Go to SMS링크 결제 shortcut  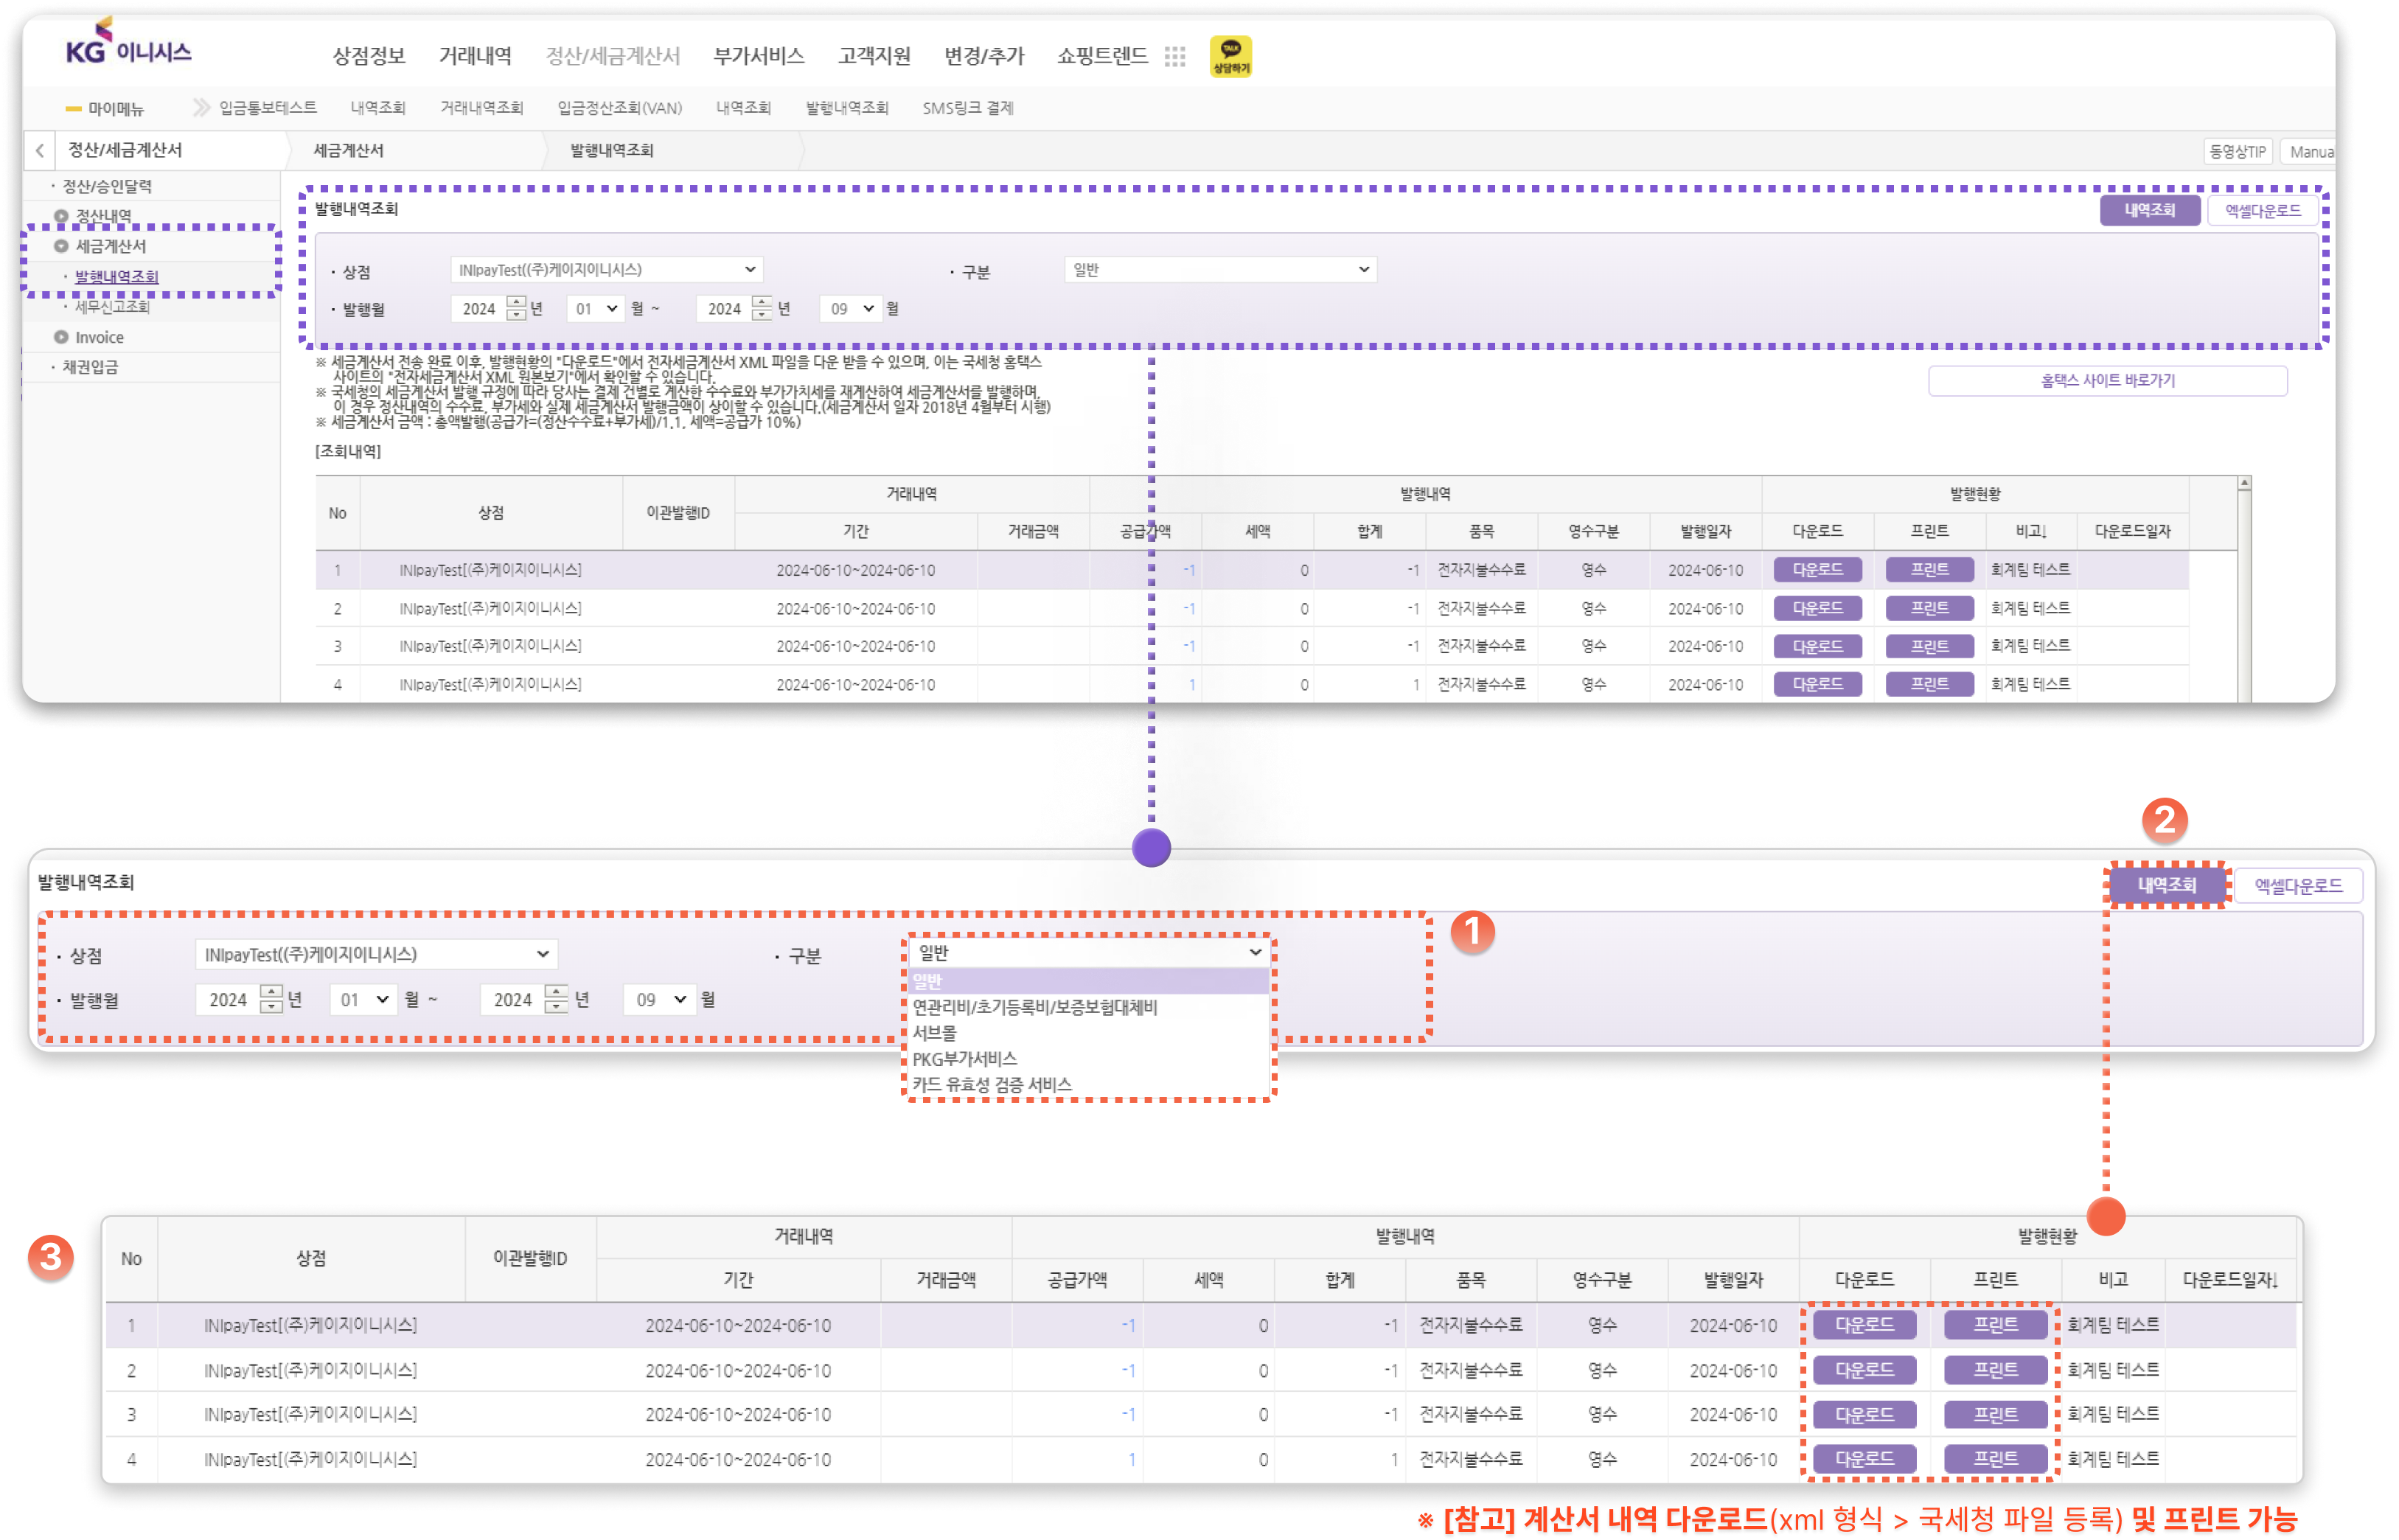pyautogui.click(x=967, y=107)
